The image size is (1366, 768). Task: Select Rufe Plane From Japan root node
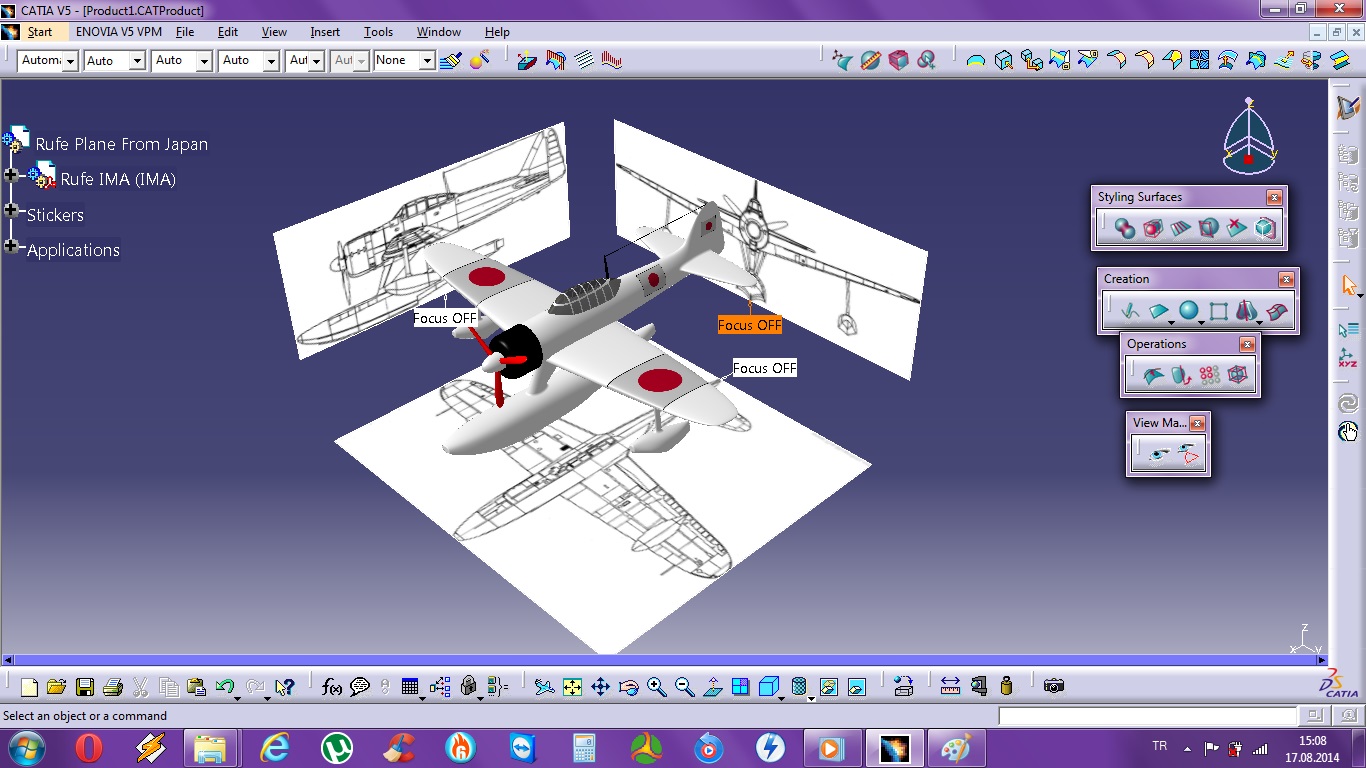[122, 144]
